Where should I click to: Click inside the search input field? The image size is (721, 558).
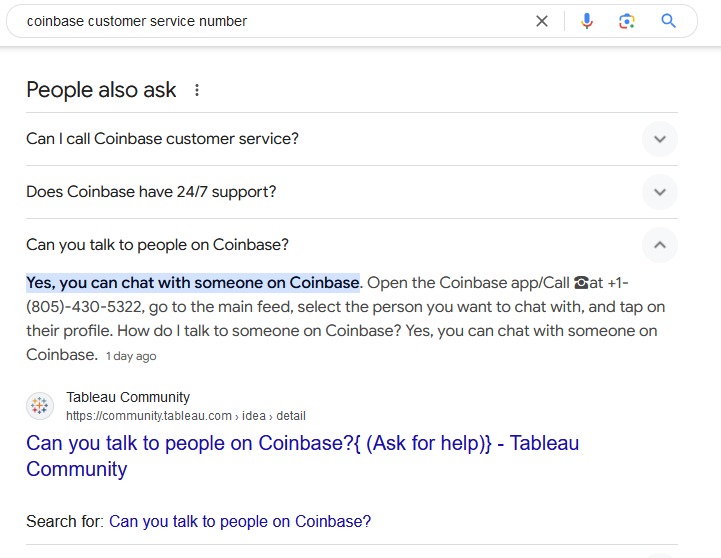(x=276, y=21)
